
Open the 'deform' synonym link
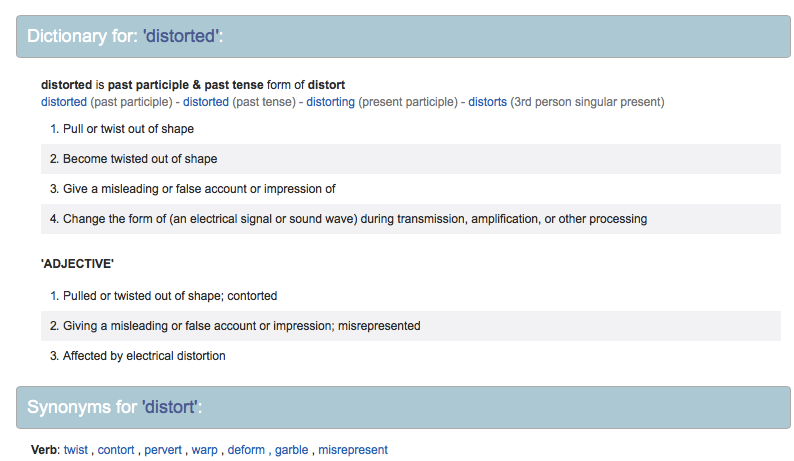pos(246,450)
